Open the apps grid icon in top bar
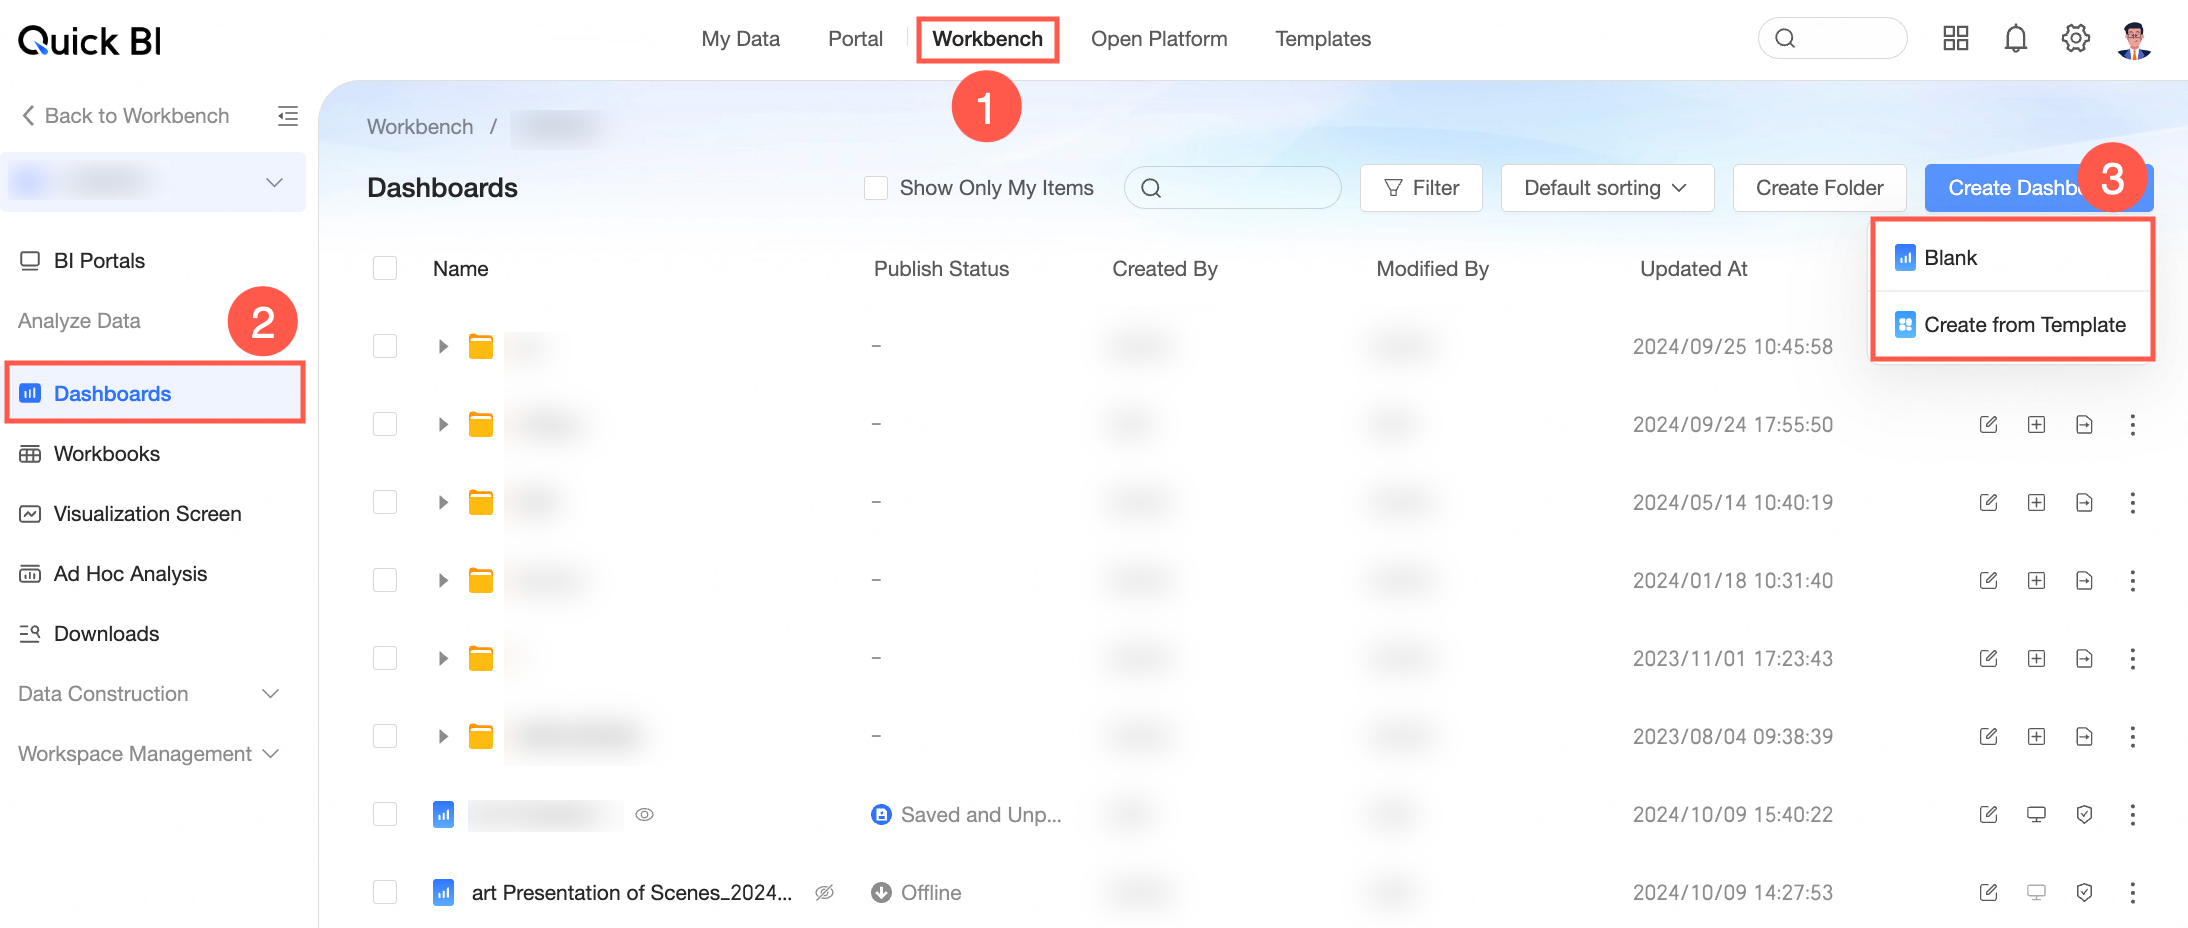Screen dimensions: 2188x928 1955,38
